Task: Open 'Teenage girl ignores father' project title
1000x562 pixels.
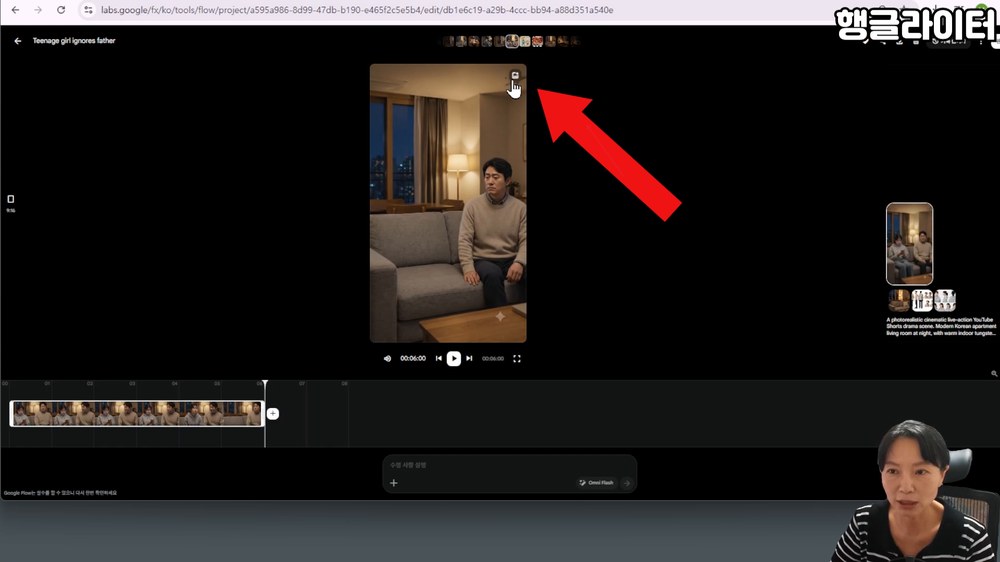Action: pos(74,41)
